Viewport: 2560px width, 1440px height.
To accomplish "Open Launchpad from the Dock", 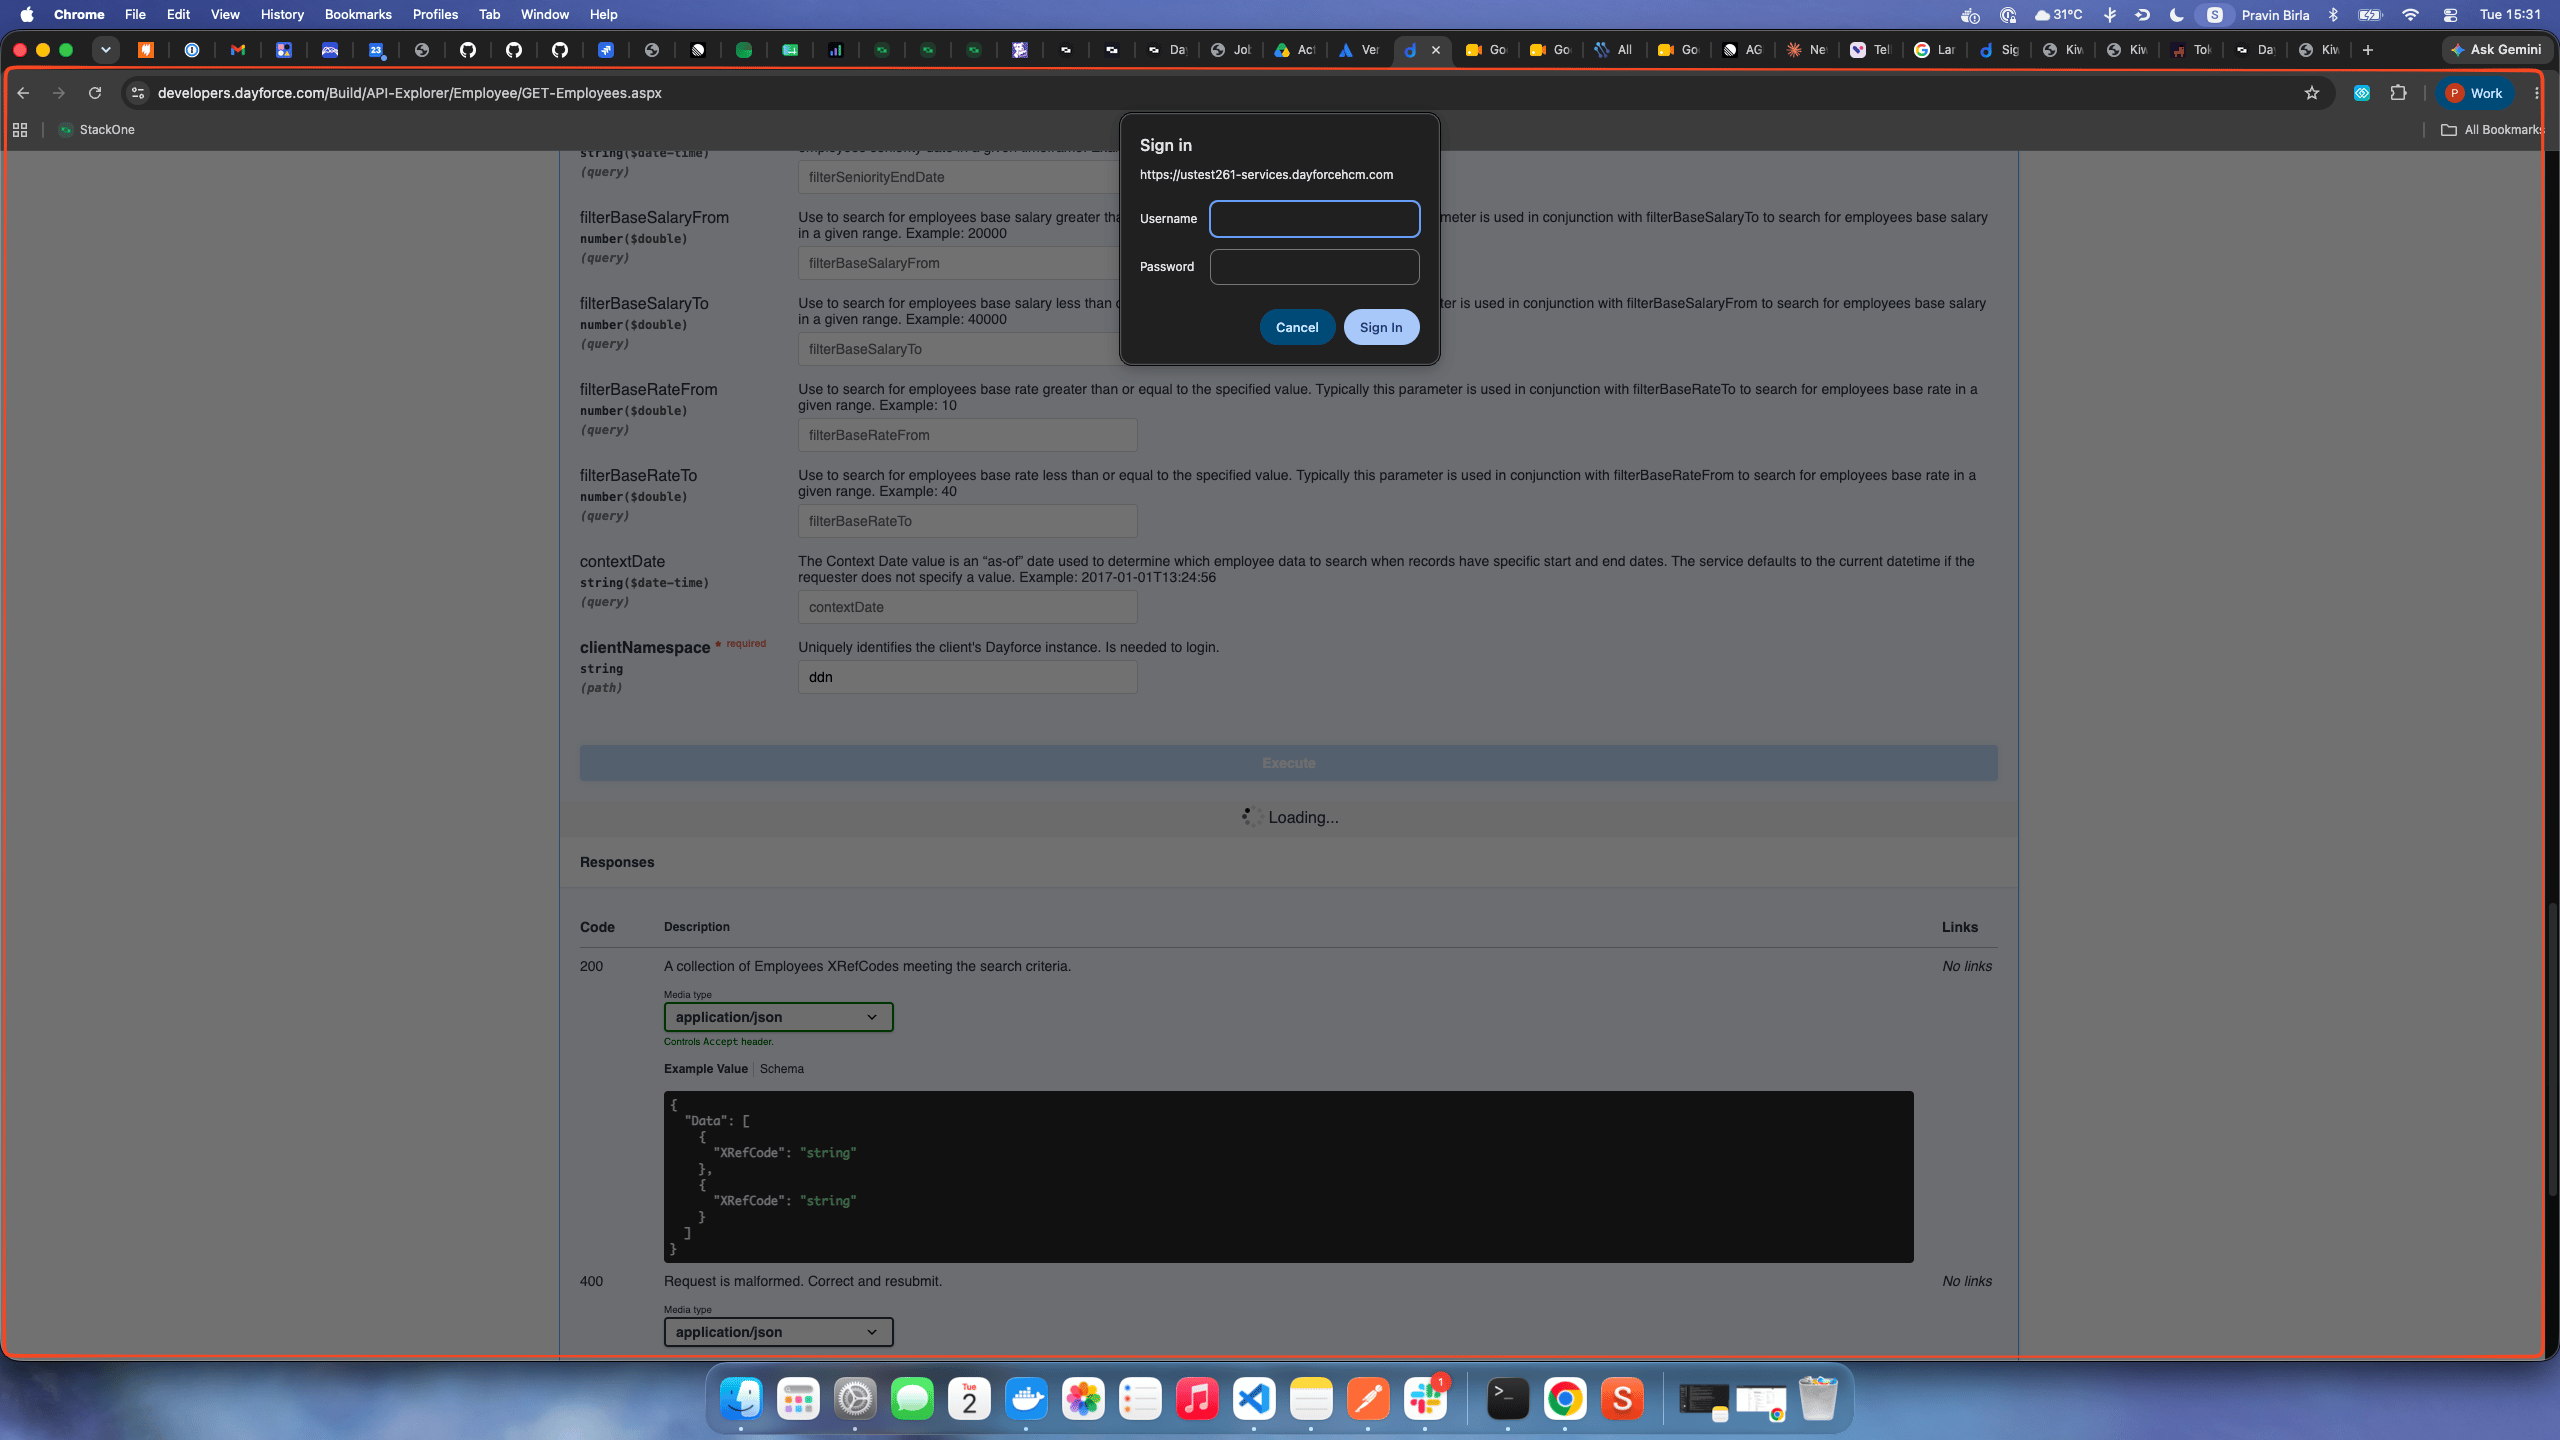I will 798,1398.
